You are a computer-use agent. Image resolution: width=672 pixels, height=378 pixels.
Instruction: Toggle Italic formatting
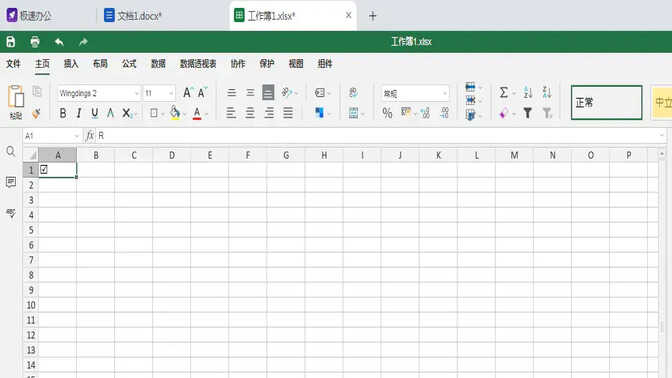(x=79, y=113)
